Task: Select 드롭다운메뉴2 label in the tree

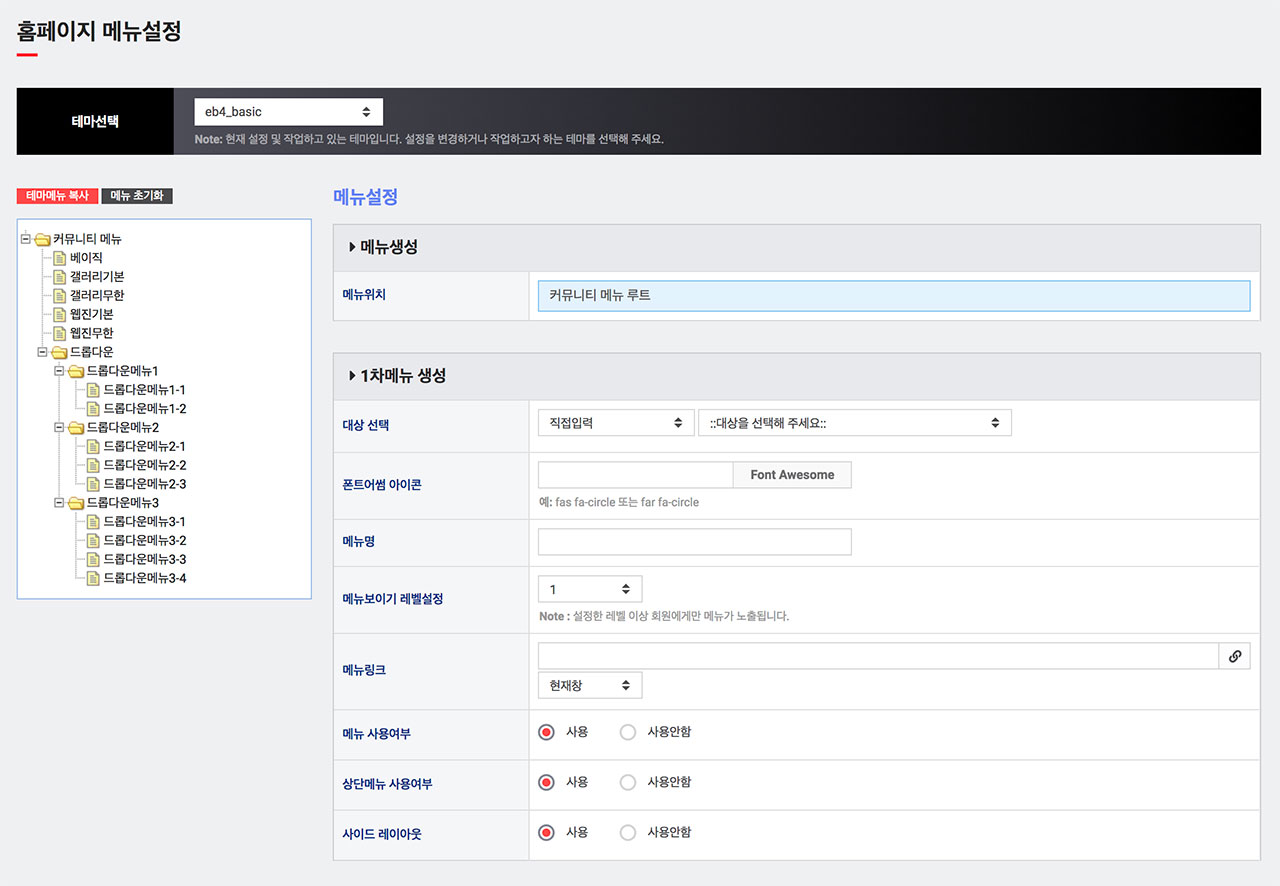Action: coord(123,427)
